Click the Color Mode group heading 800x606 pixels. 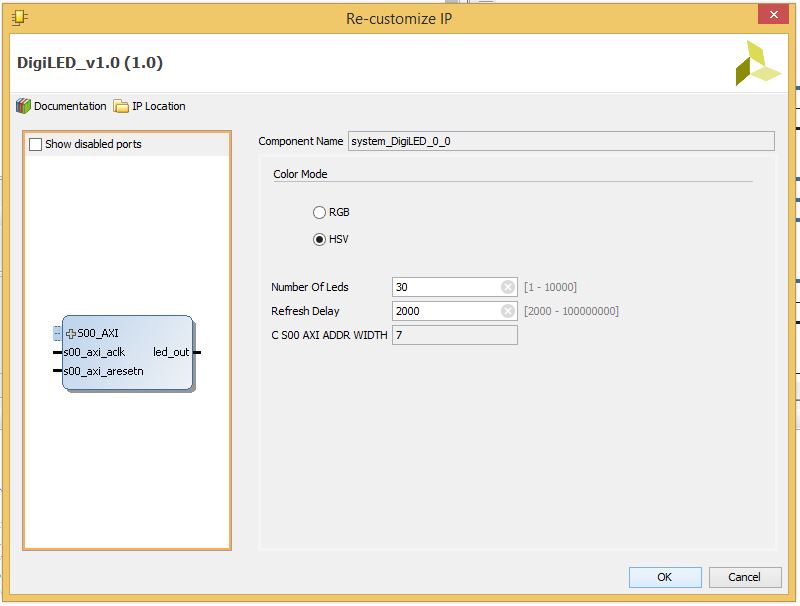301,174
